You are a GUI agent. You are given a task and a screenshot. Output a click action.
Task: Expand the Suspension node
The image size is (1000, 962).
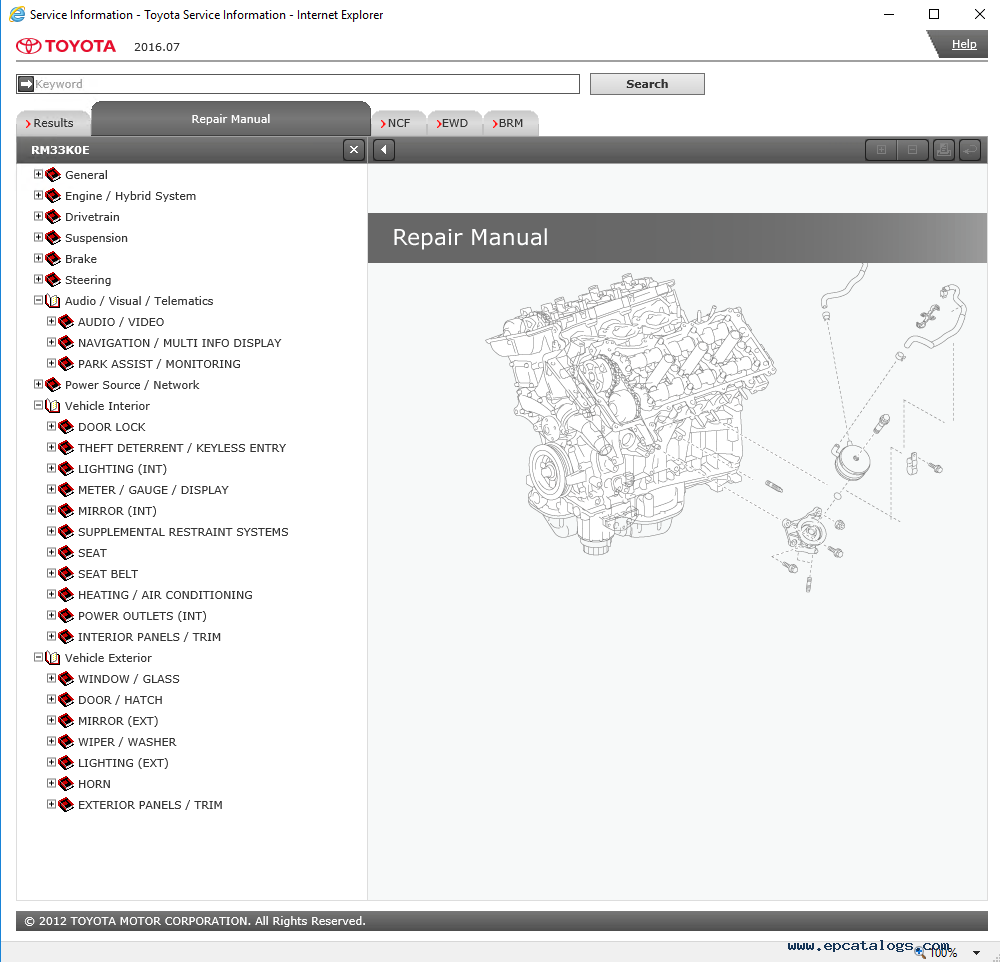point(38,237)
